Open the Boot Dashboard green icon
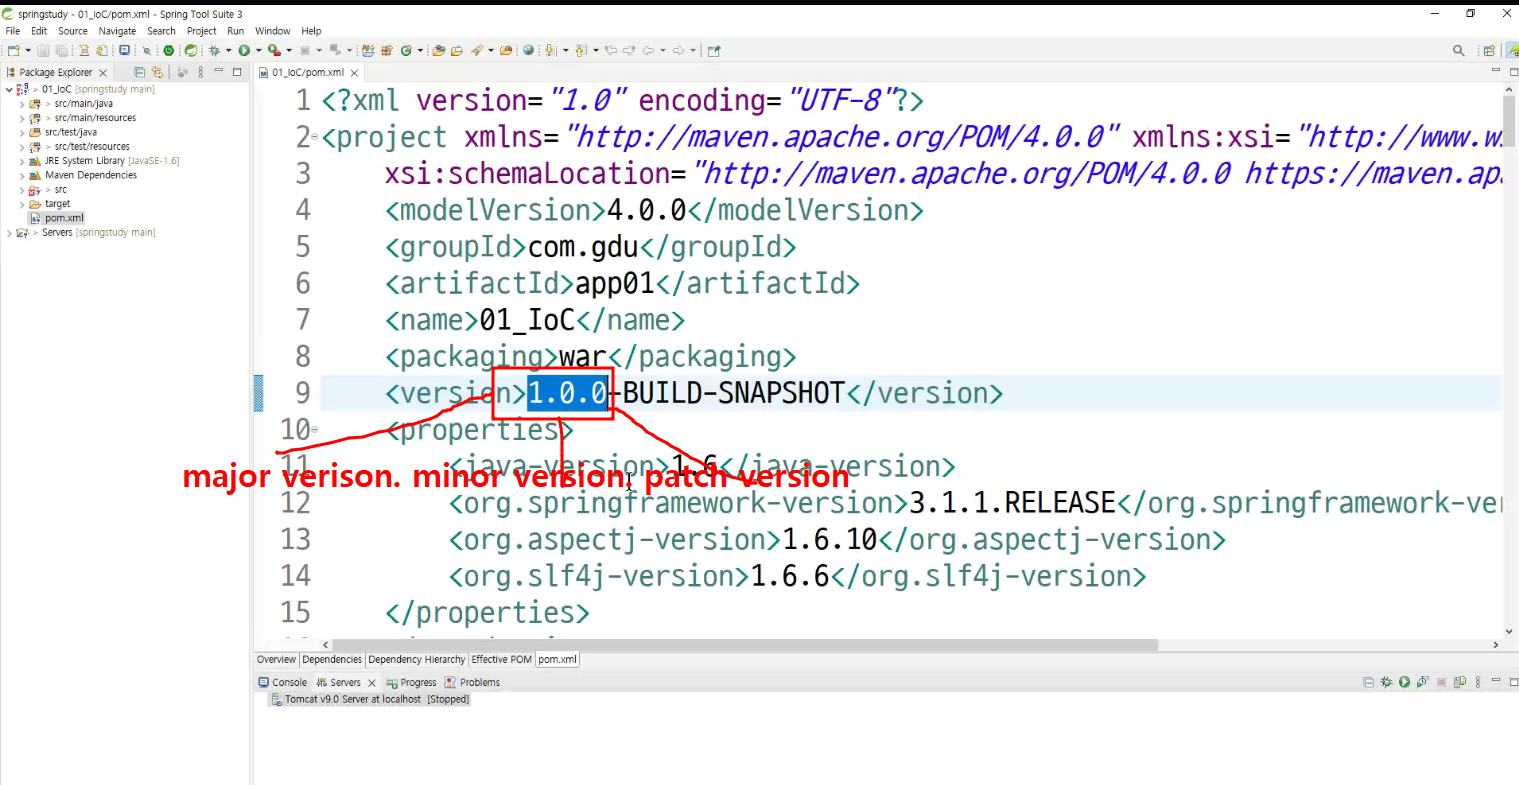Screen dimensions: 1519x785 click(x=169, y=50)
